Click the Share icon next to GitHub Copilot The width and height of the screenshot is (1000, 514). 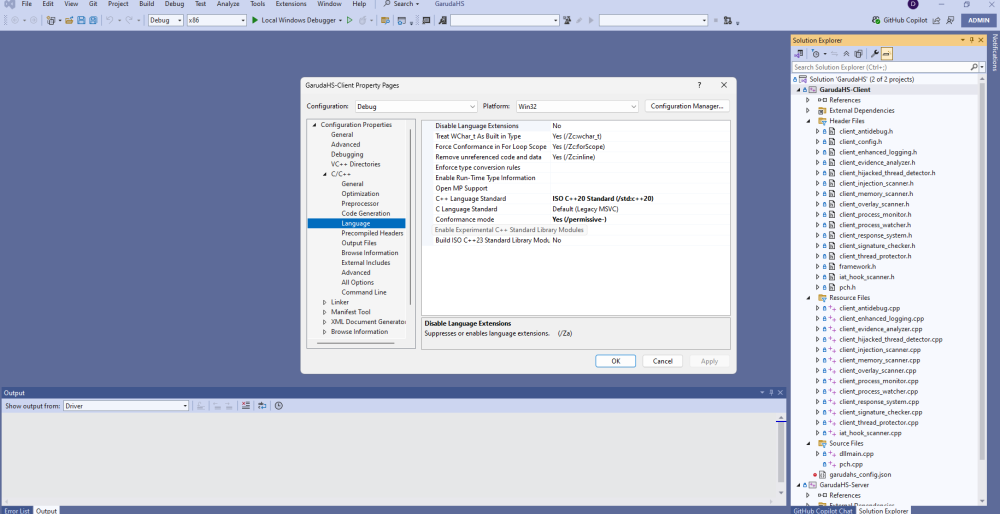pyautogui.click(x=936, y=20)
